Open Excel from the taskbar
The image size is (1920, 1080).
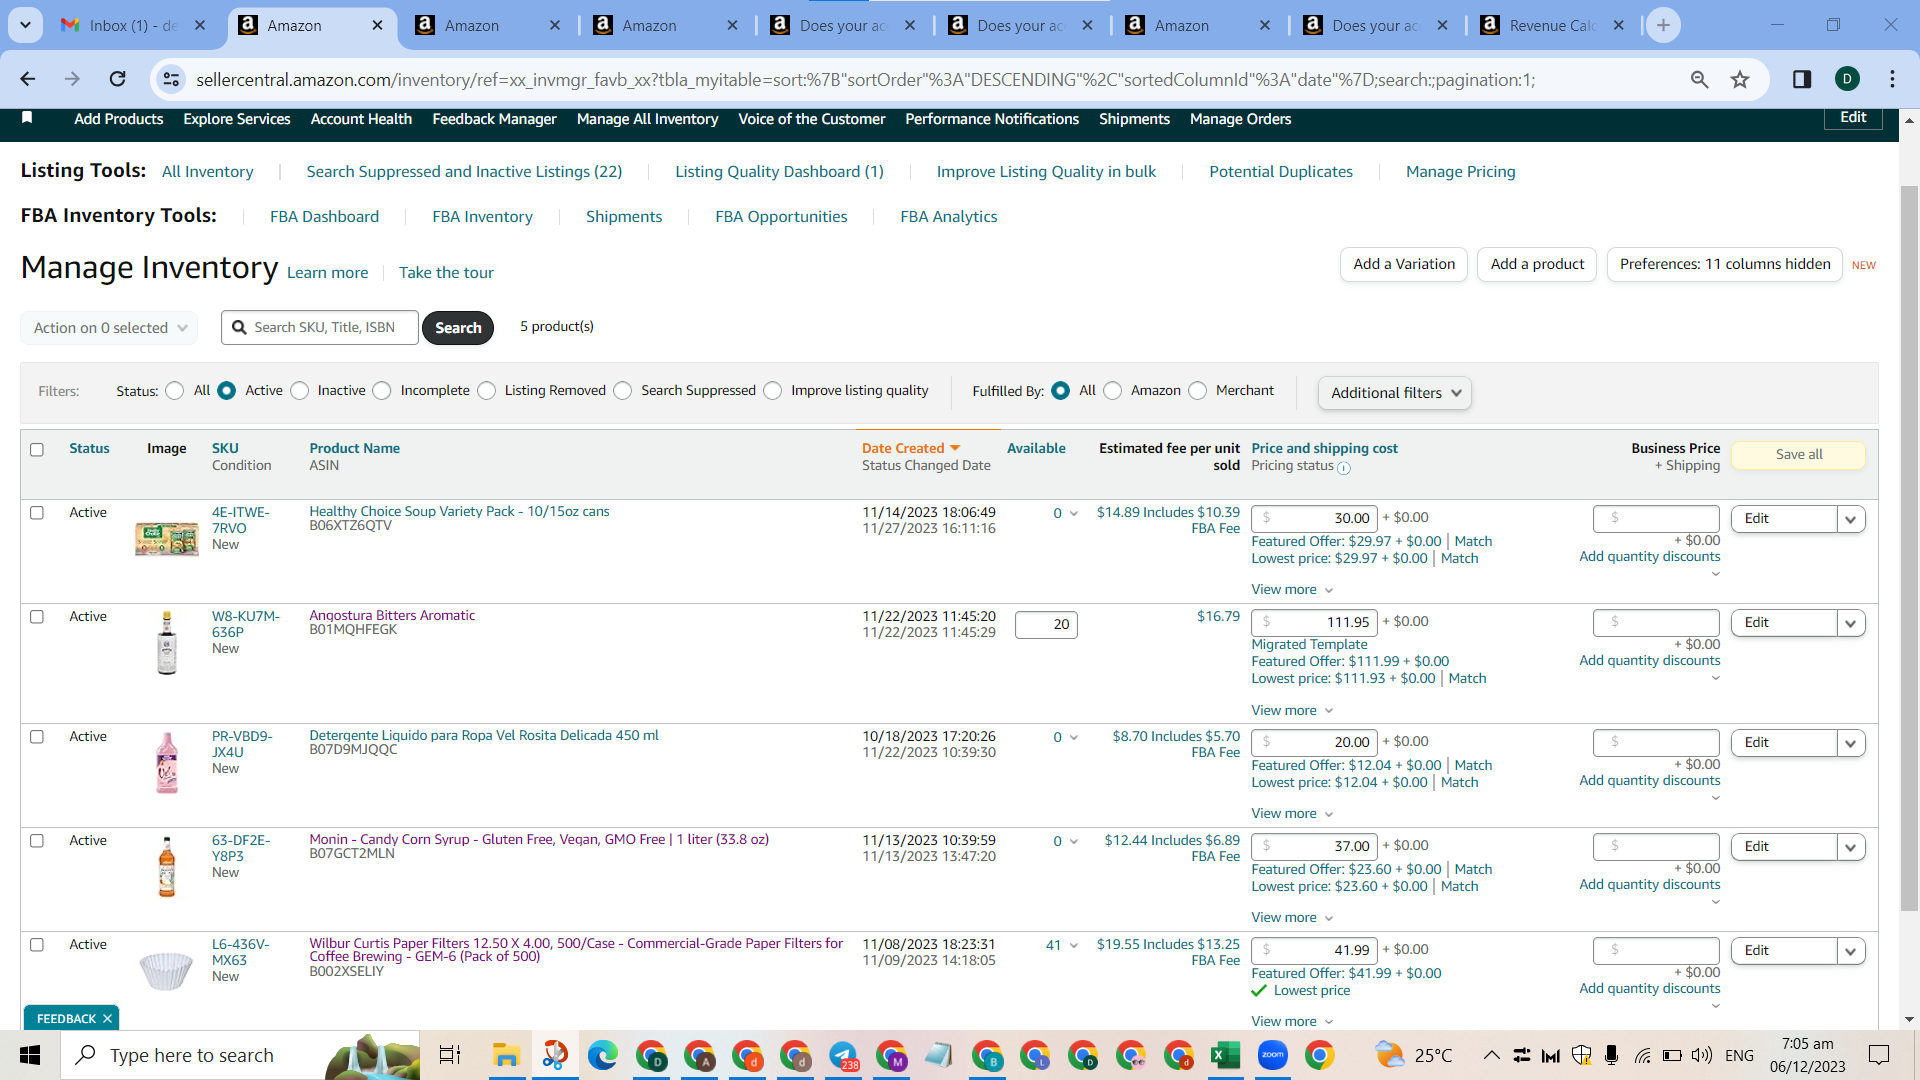[1225, 1055]
